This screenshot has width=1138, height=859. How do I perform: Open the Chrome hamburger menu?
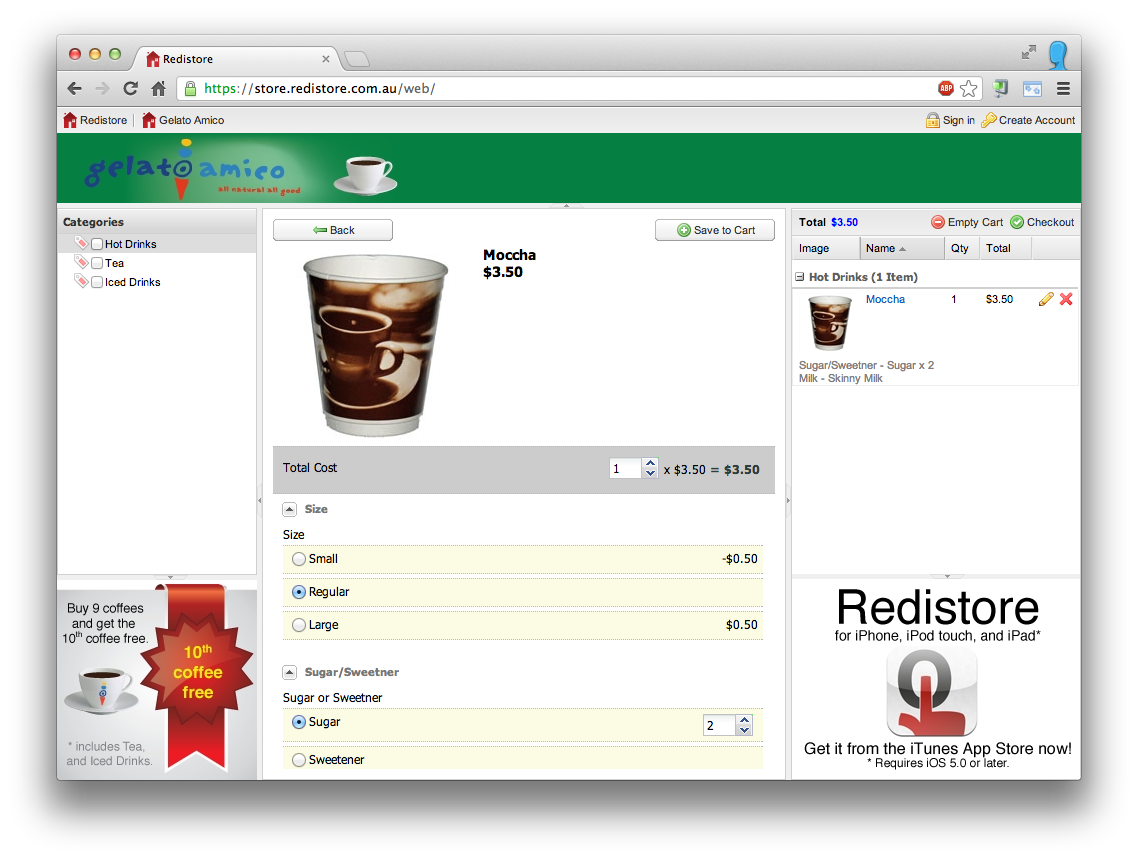point(1063,89)
